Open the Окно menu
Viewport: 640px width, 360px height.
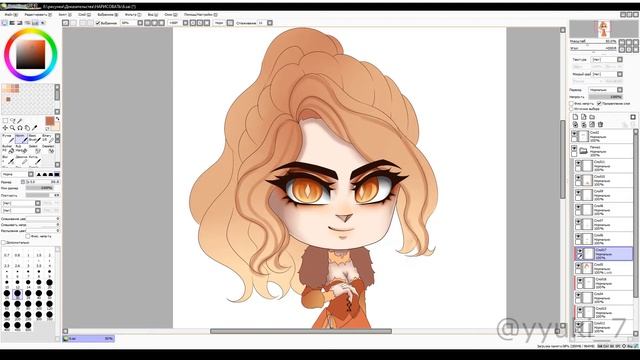click(x=170, y=14)
